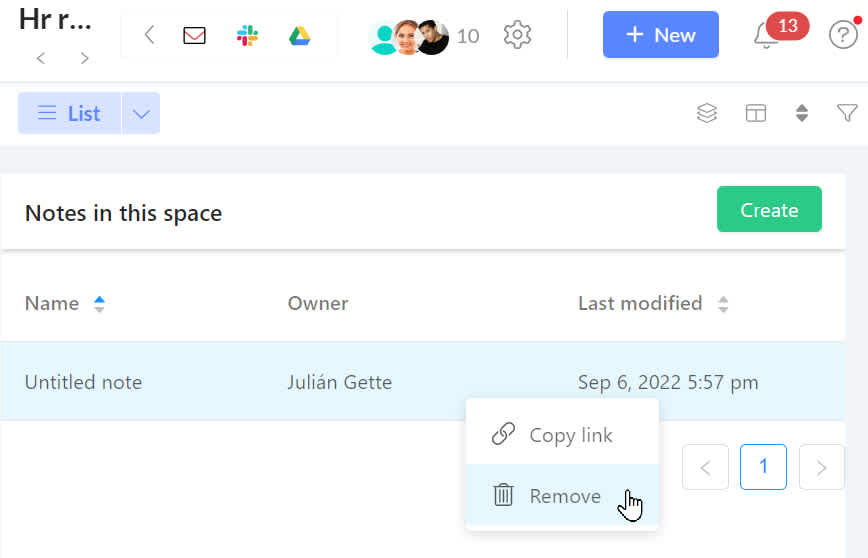The image size is (868, 558).
Task: Expand the List view dropdown arrow
Action: [x=141, y=113]
